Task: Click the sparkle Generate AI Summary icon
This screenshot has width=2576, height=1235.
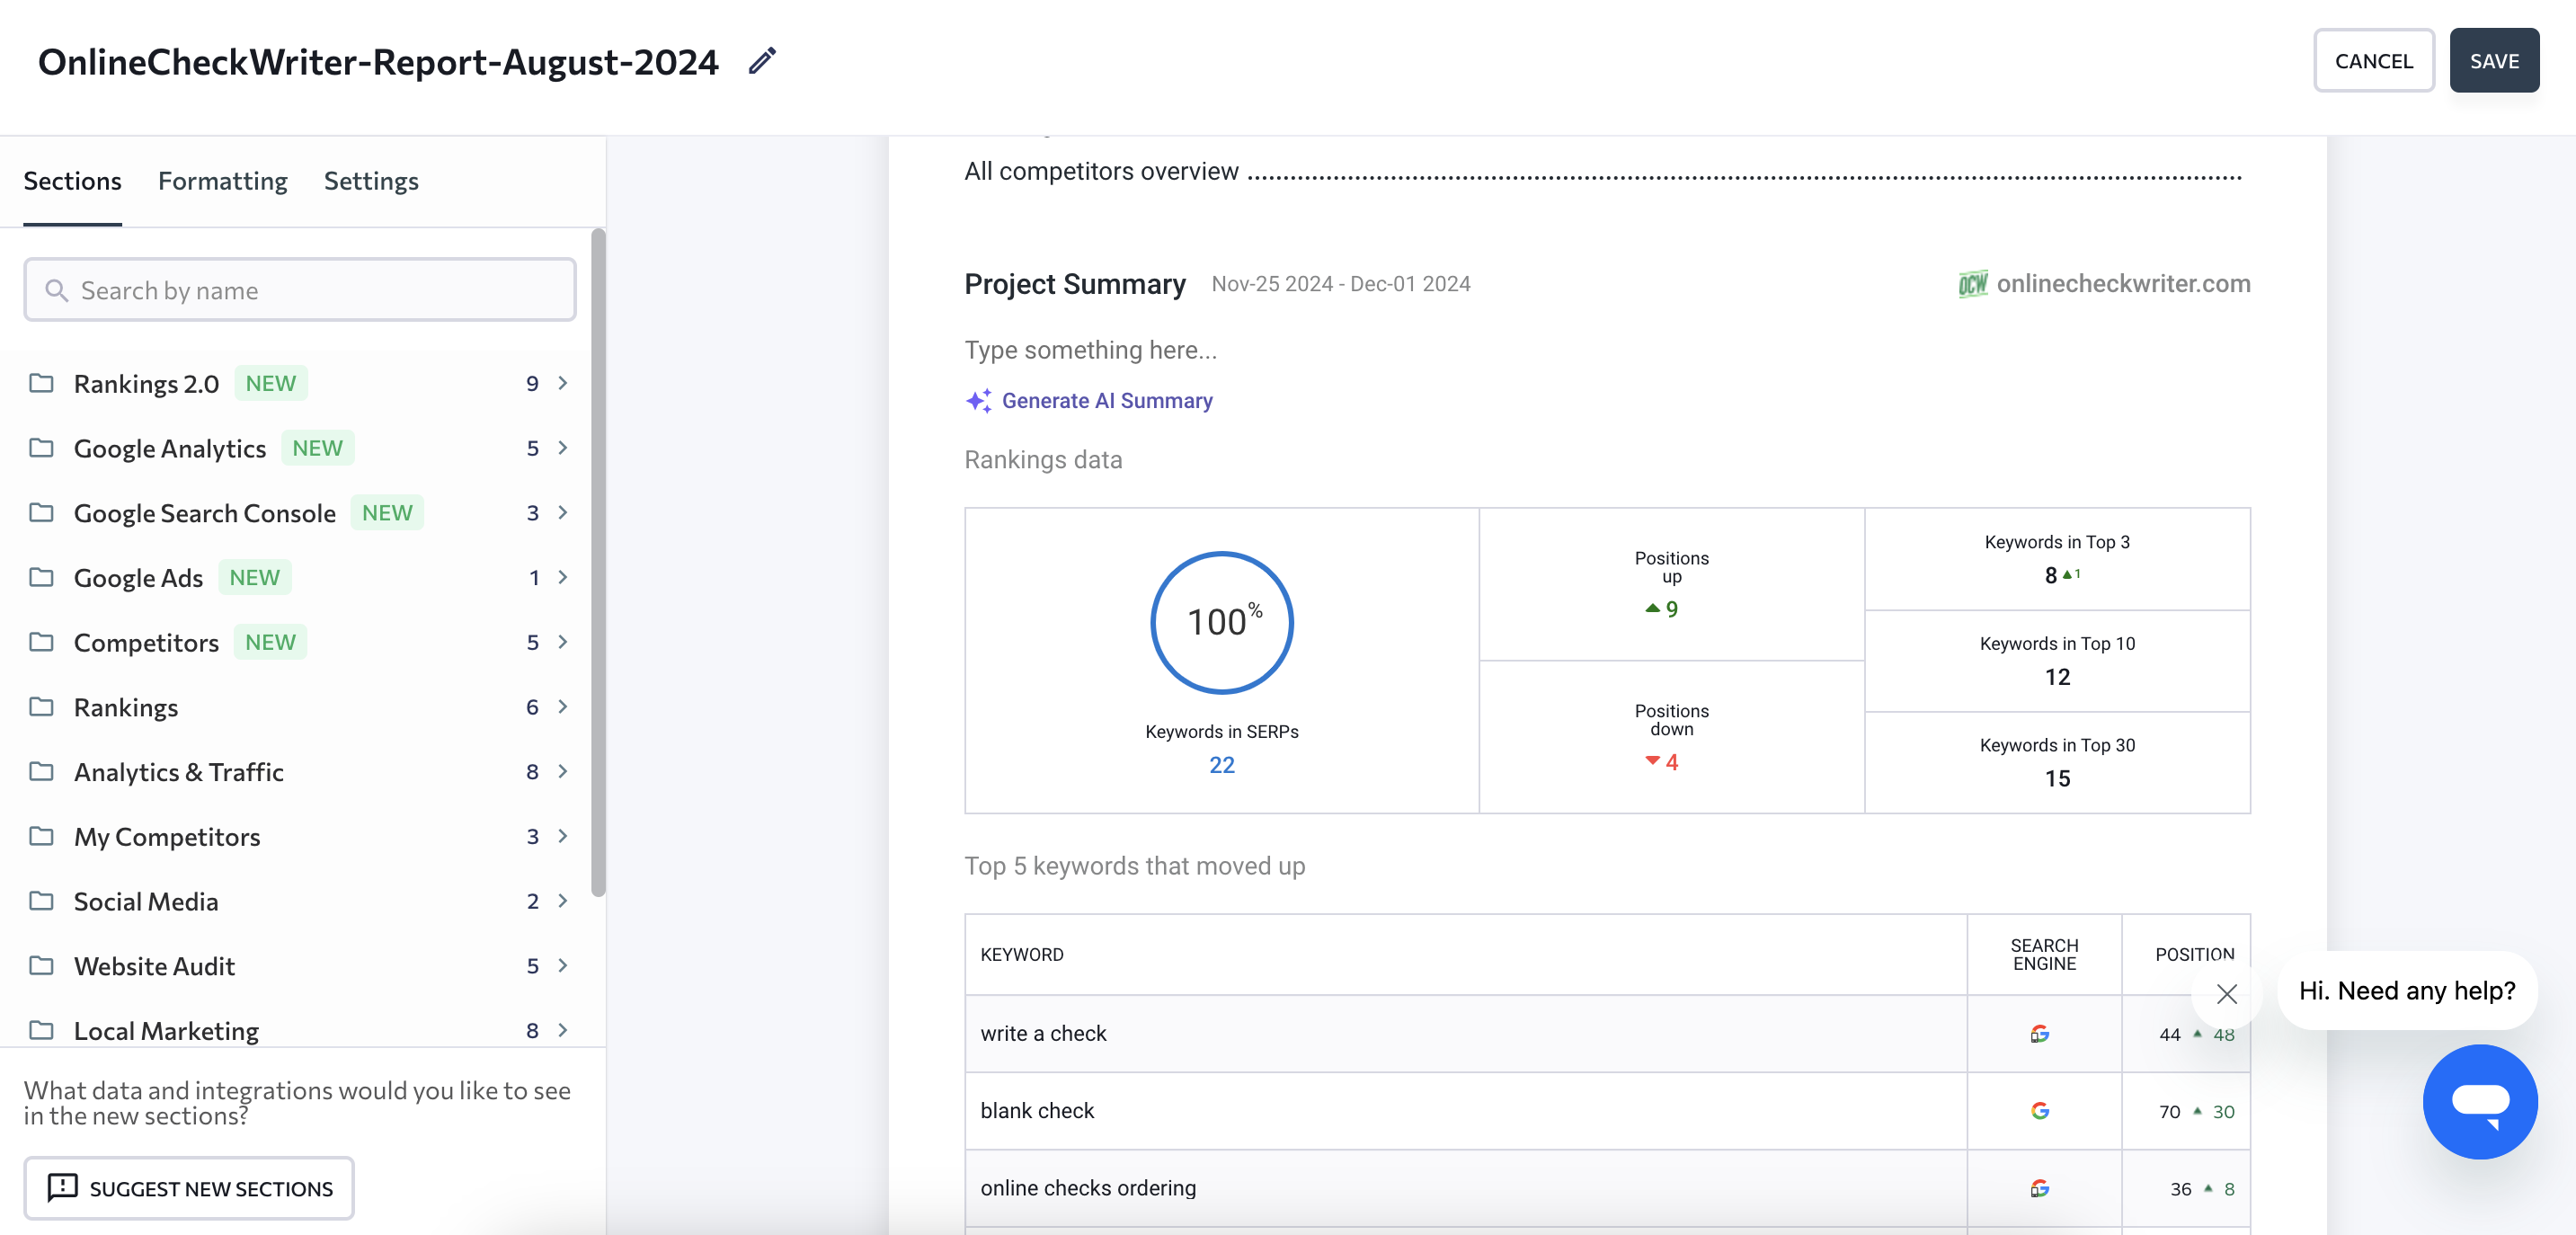Action: (x=978, y=401)
